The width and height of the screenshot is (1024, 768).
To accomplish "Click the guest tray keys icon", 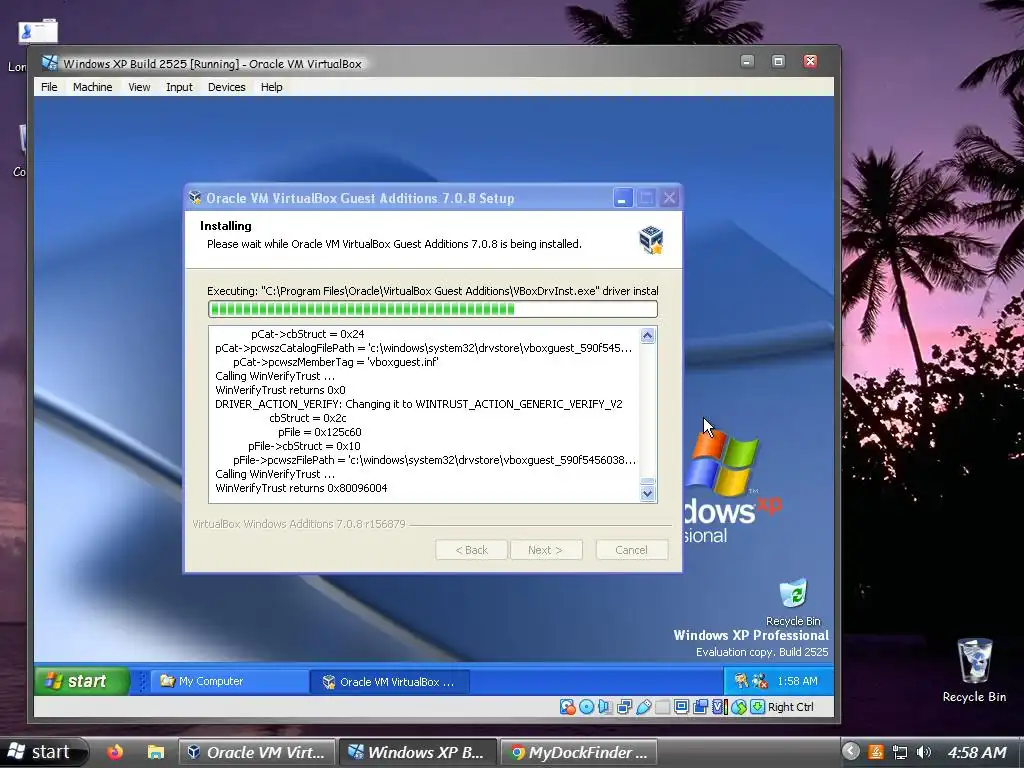I will [741, 681].
